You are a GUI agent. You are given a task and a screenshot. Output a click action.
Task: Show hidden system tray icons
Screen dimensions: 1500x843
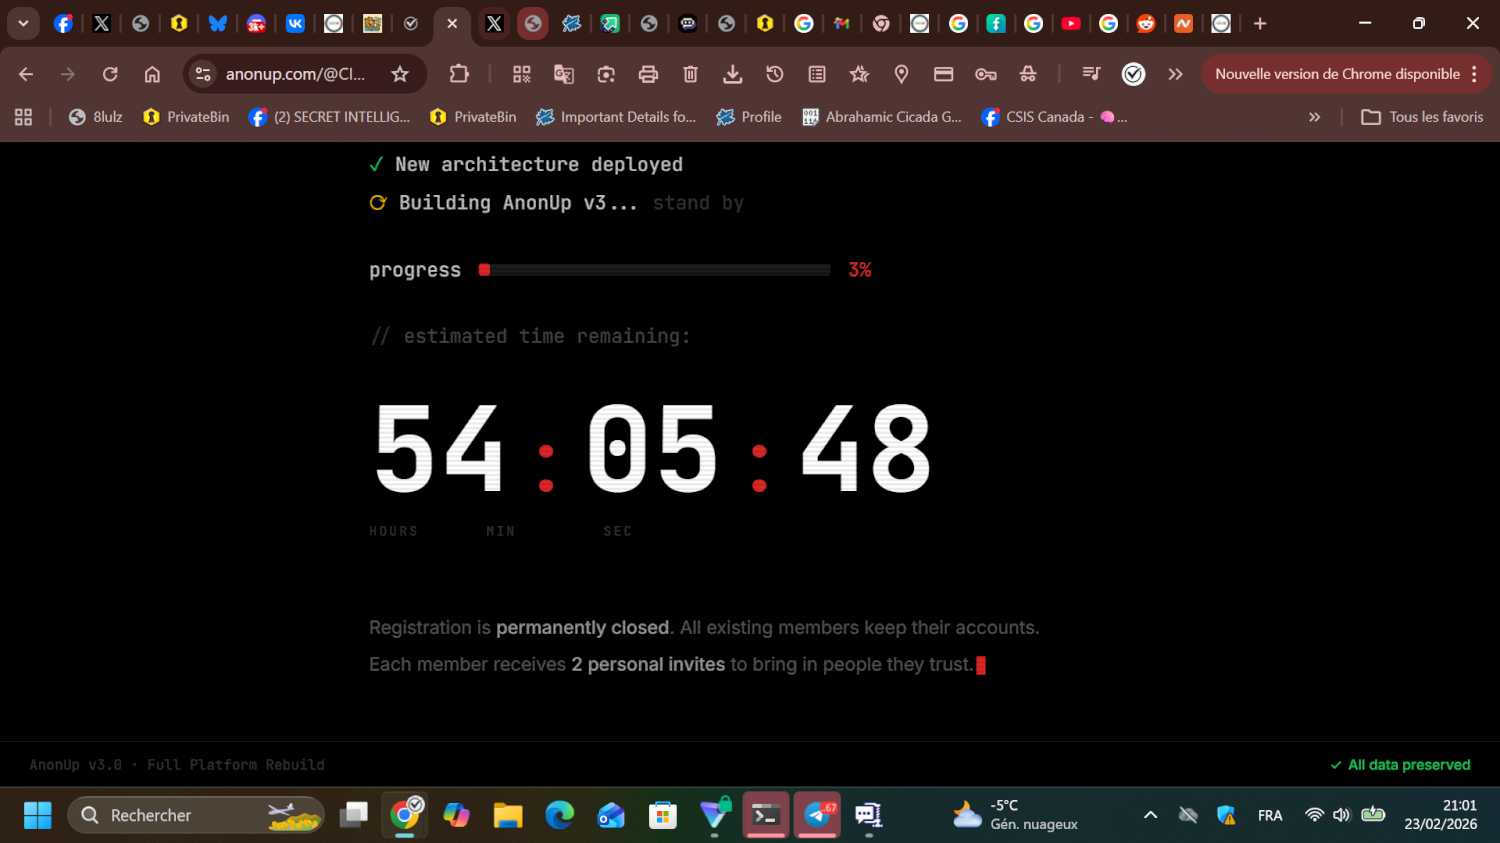(x=1150, y=815)
